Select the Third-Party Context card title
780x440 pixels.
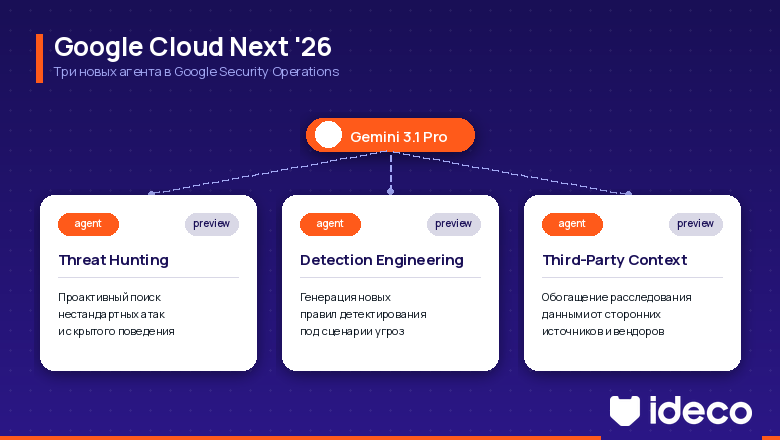(x=615, y=260)
